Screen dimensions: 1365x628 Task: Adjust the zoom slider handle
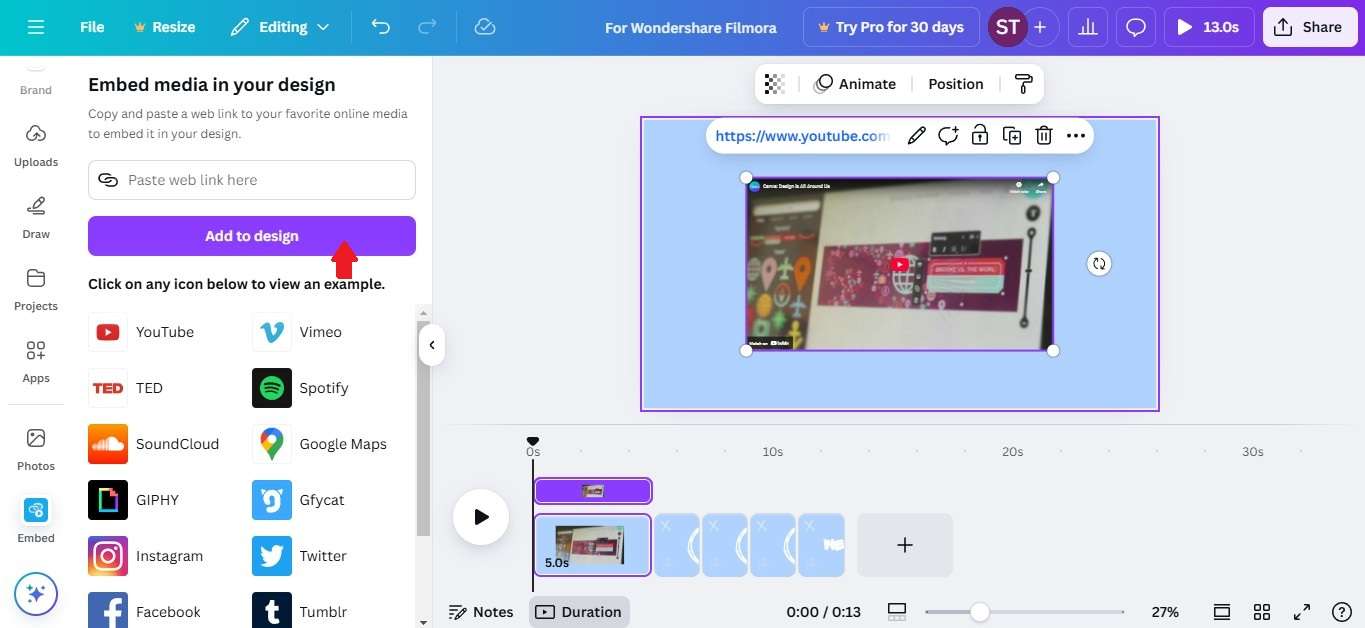980,612
